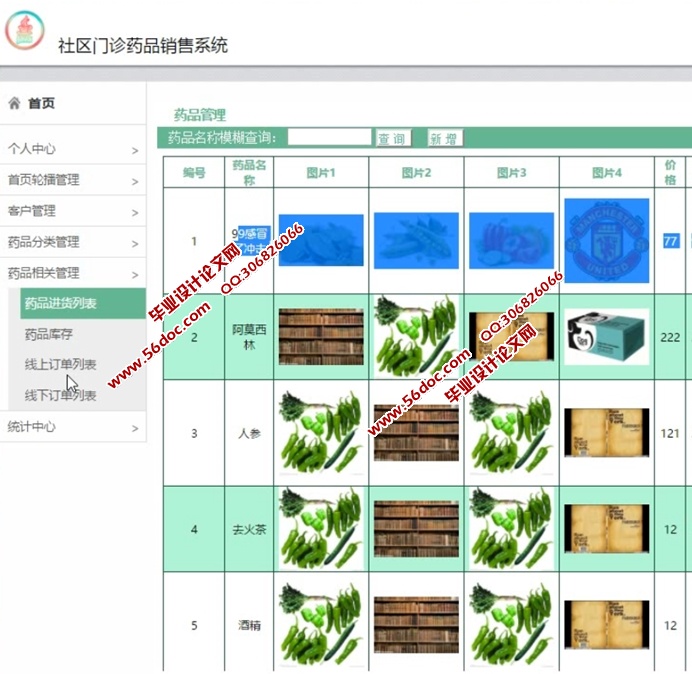Click the 图片1 column header

pyautogui.click(x=321, y=173)
